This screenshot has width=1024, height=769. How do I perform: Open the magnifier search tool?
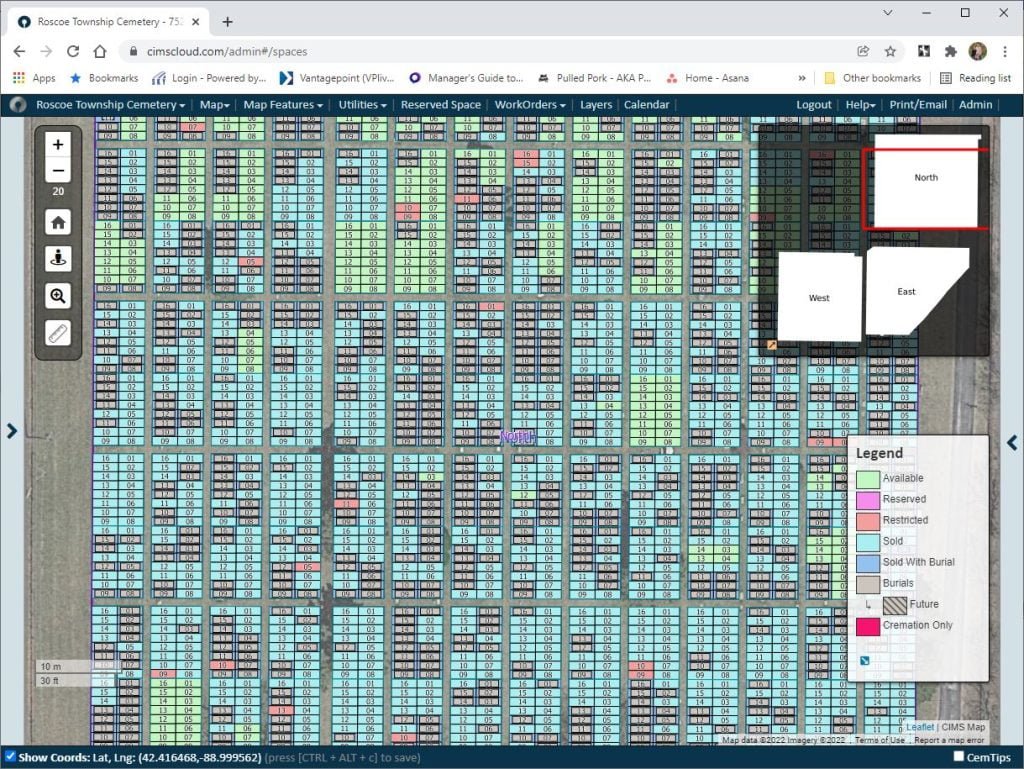click(x=58, y=295)
